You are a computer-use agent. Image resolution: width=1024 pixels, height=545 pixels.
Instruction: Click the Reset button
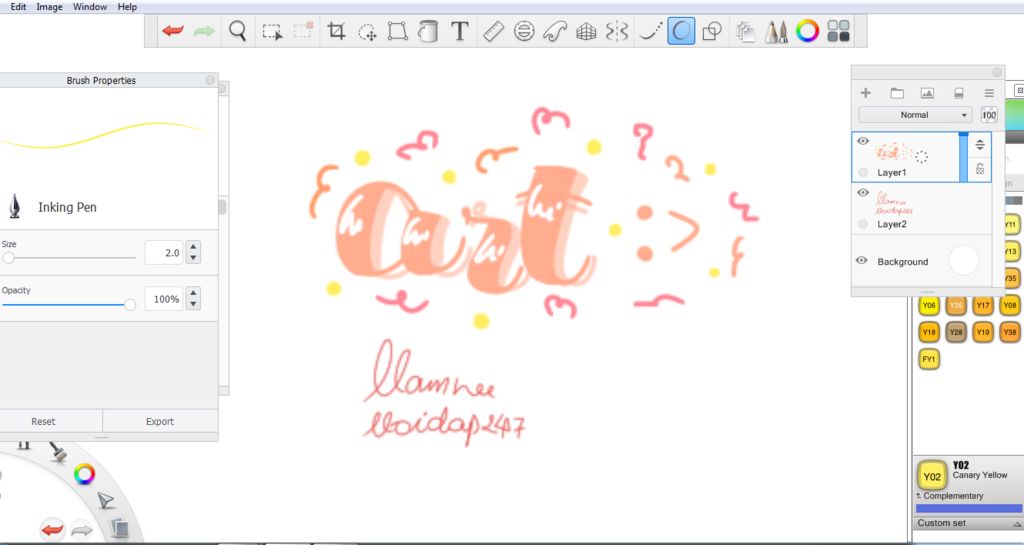[43, 421]
